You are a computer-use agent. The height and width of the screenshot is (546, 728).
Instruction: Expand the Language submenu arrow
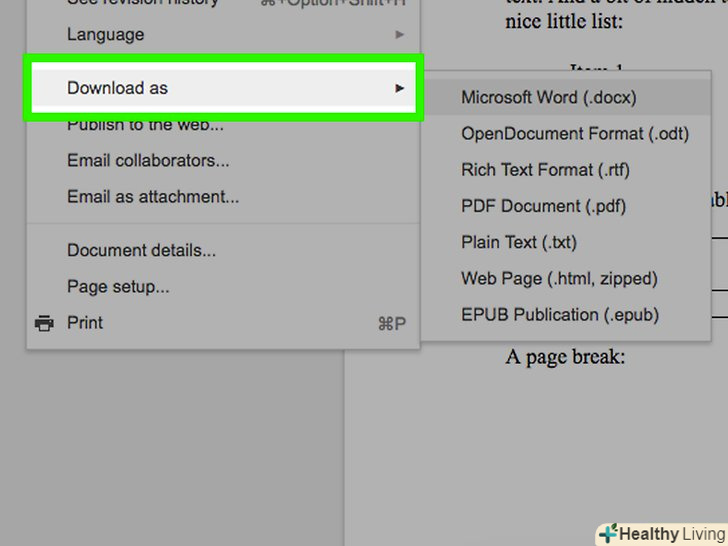[x=399, y=34]
